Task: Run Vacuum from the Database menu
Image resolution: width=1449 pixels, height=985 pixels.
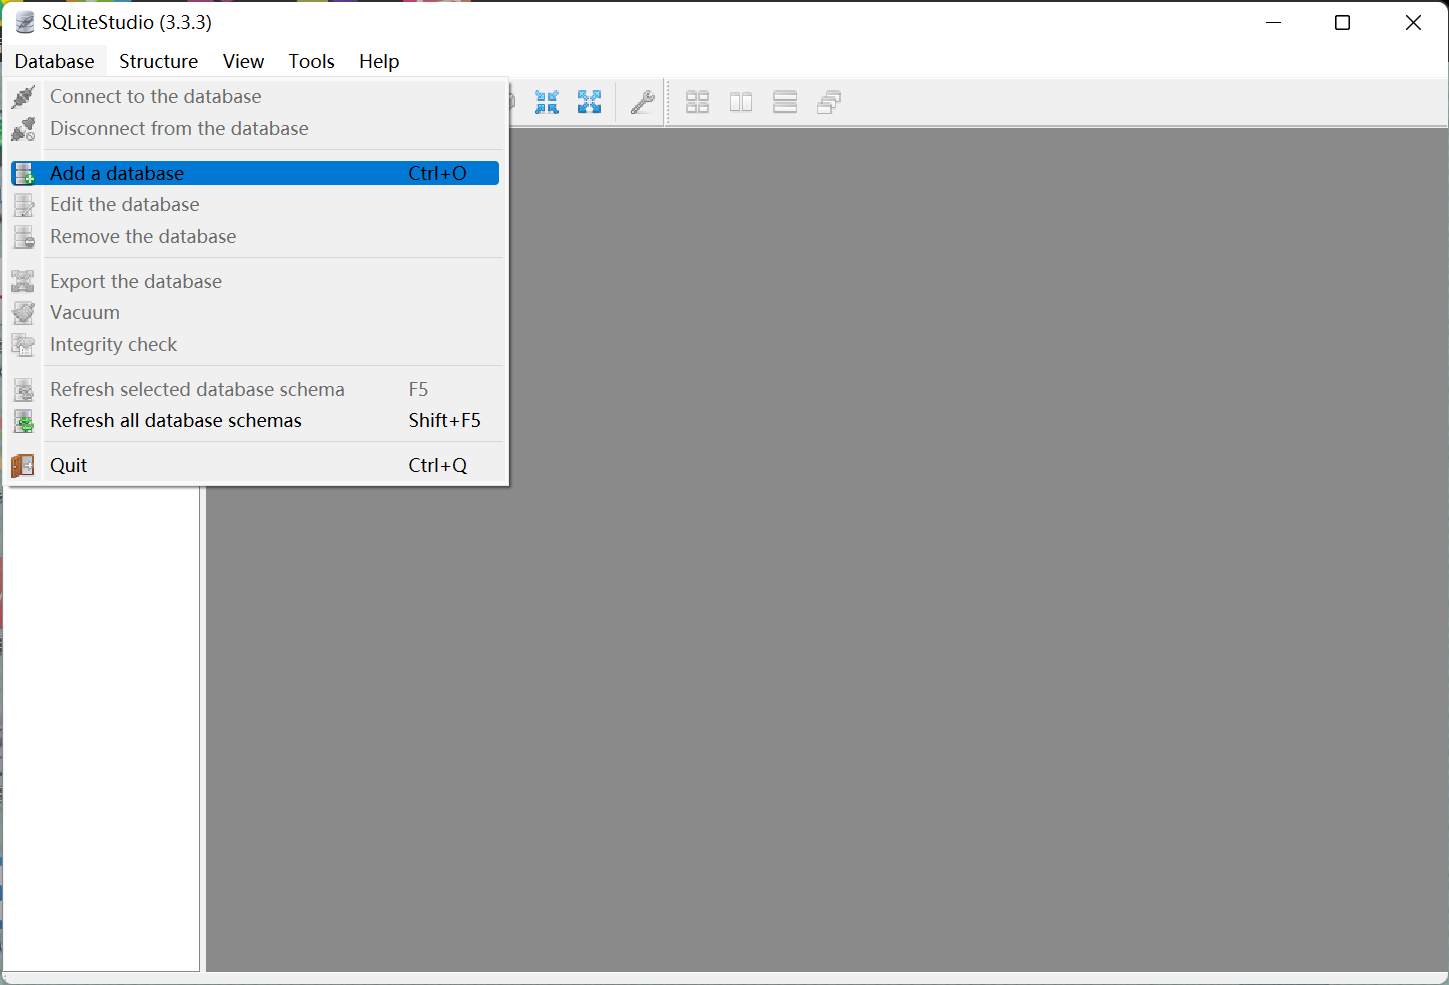Action: (255, 313)
